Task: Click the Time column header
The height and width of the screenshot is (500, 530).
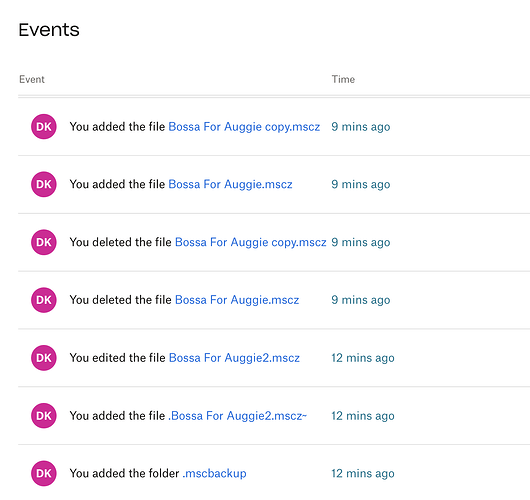Action: pyautogui.click(x=343, y=79)
